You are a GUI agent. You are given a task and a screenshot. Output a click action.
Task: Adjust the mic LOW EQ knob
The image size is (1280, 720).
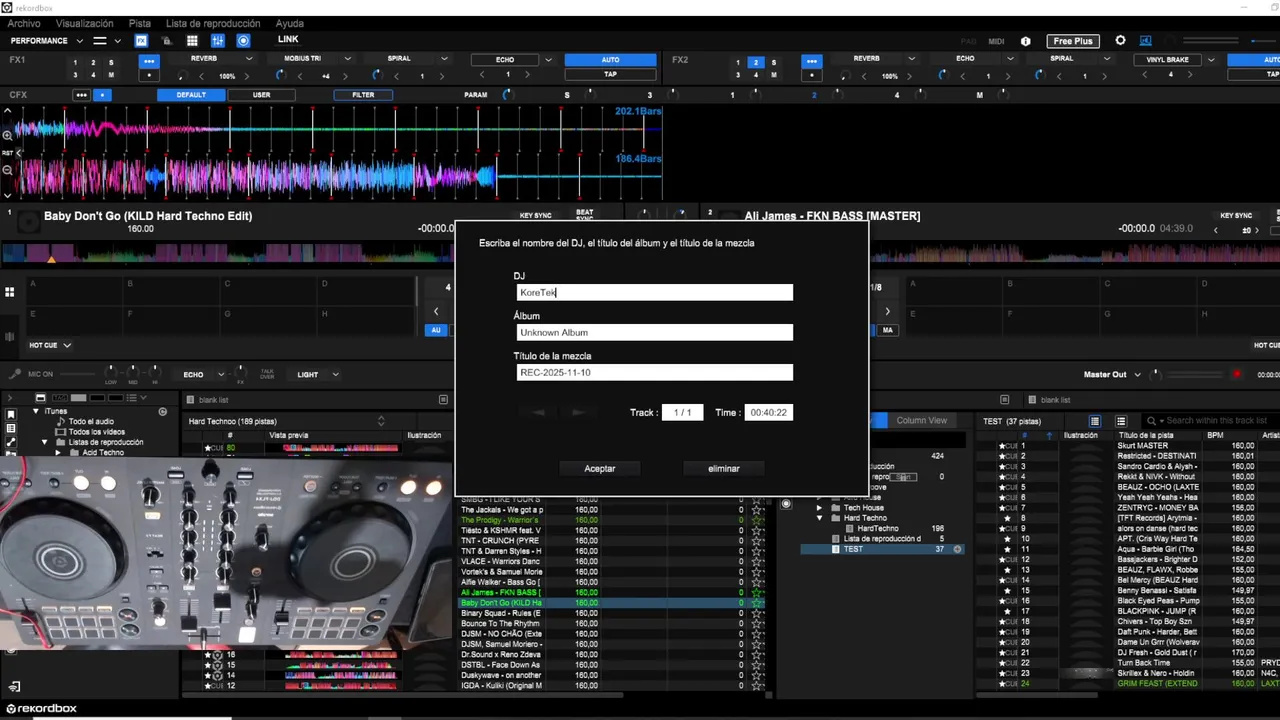coord(111,373)
